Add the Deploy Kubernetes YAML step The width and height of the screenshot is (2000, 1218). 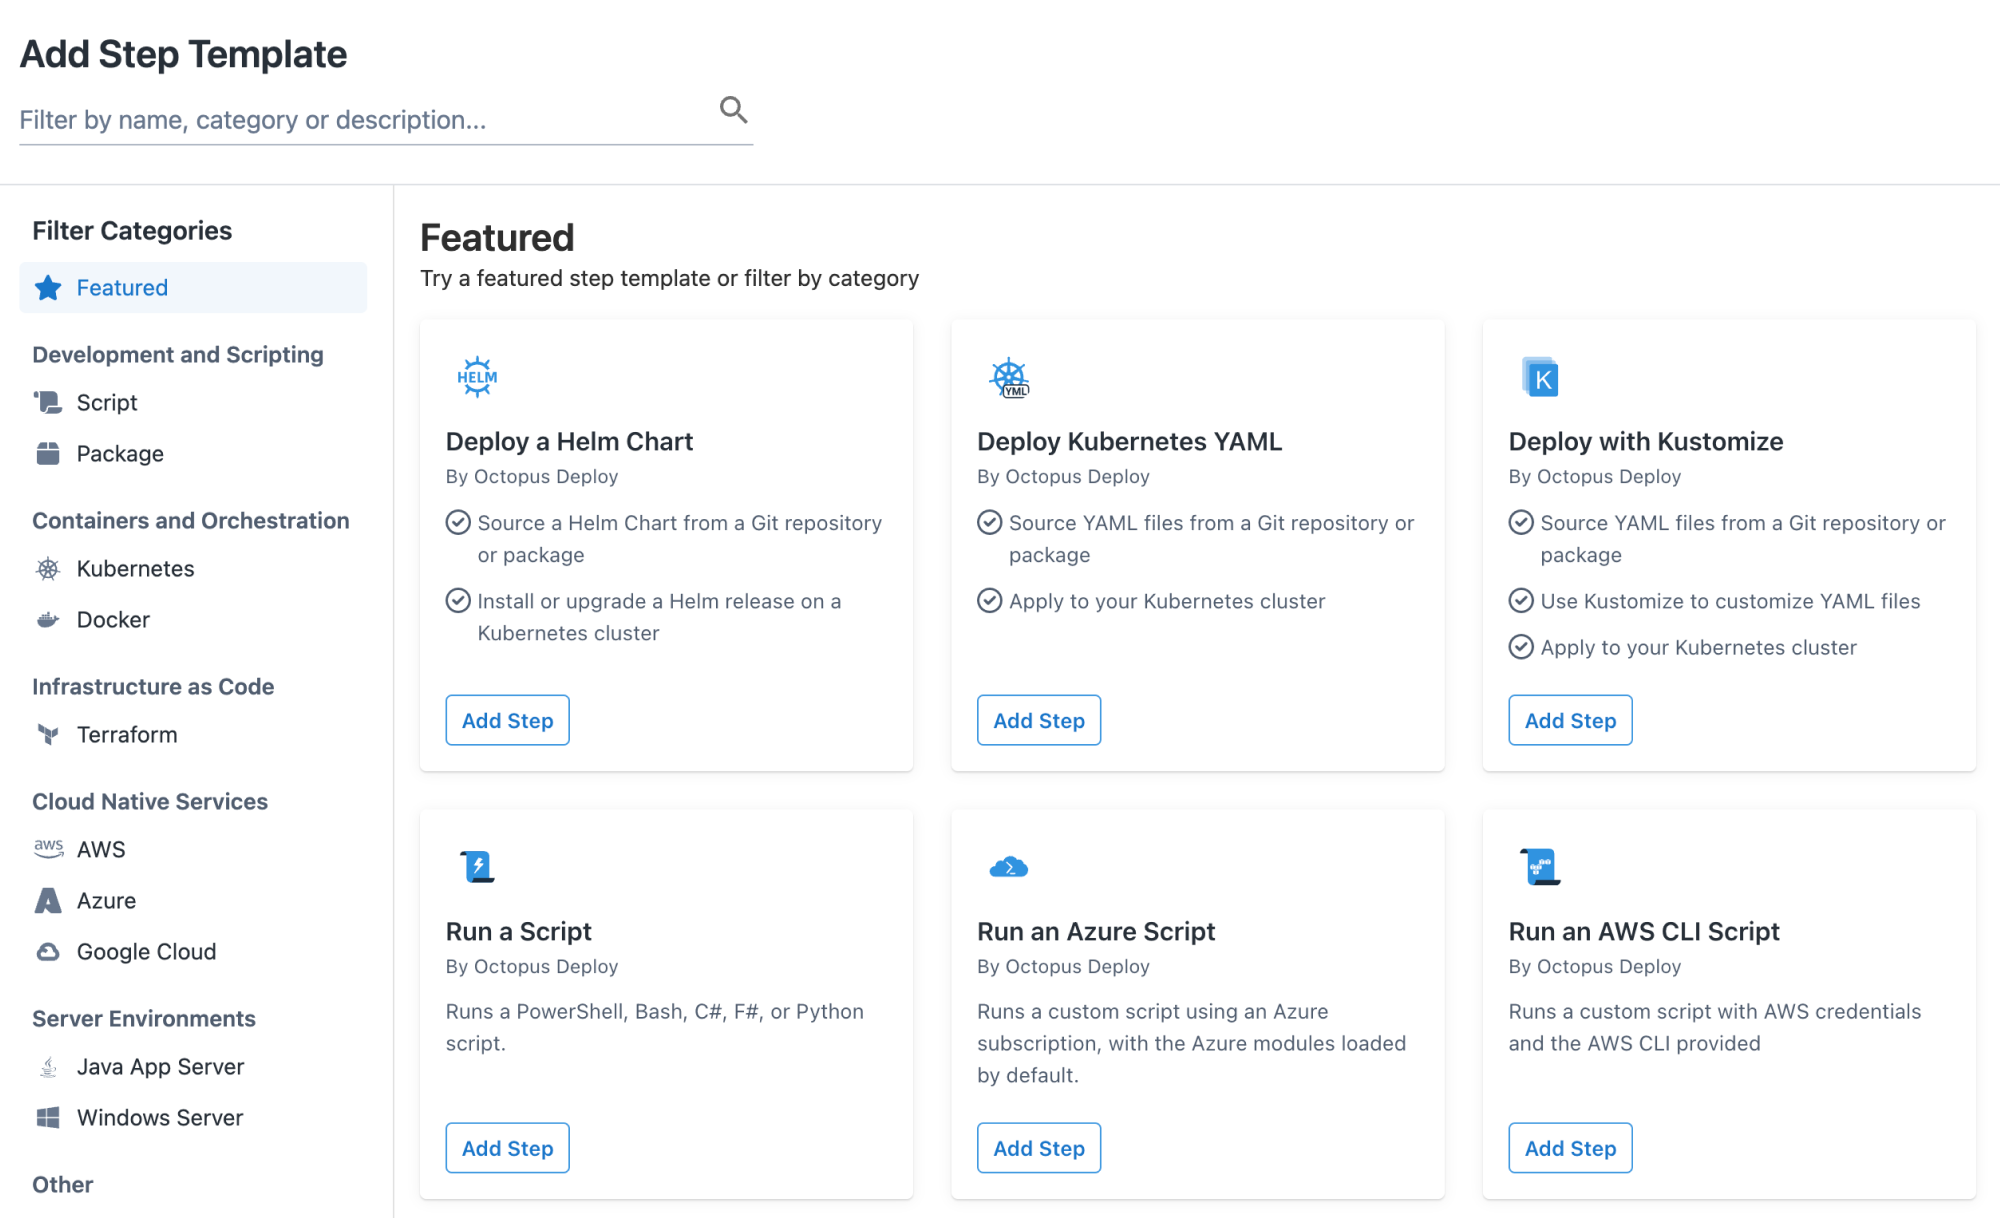(1039, 720)
